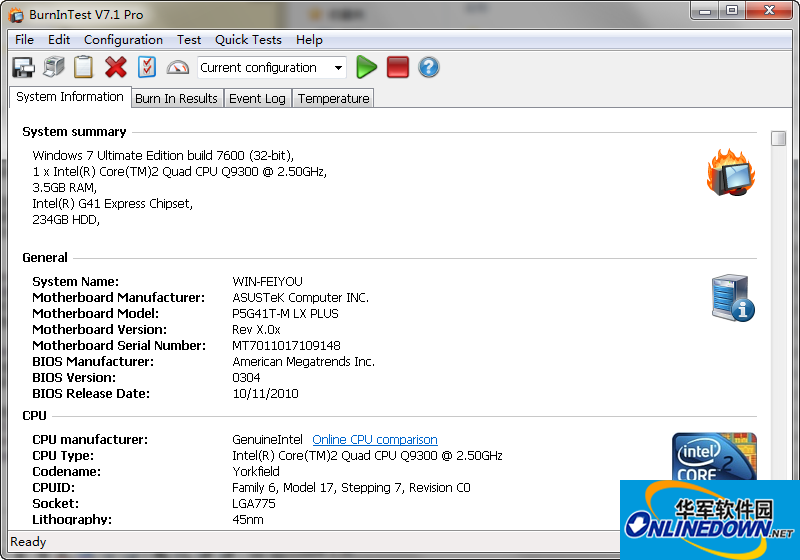Click the 3.5GB RAM summary line
This screenshot has height=560, width=800.
pos(64,188)
